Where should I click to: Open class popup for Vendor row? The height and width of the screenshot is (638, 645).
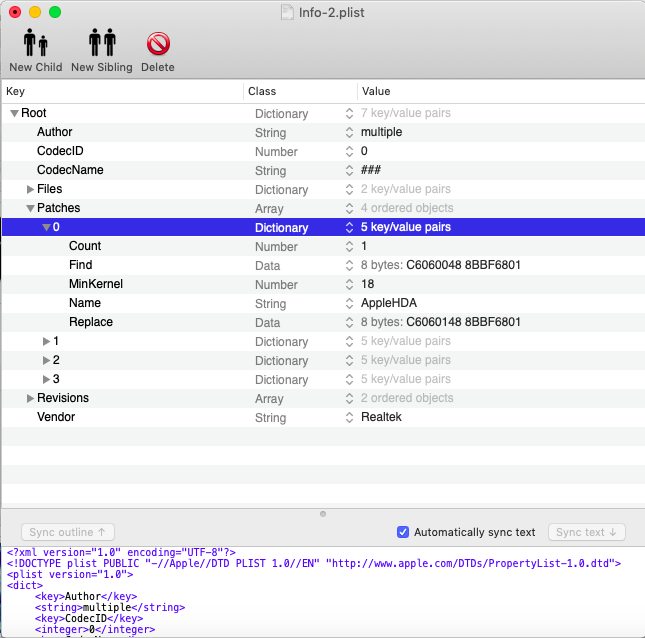tap(349, 417)
